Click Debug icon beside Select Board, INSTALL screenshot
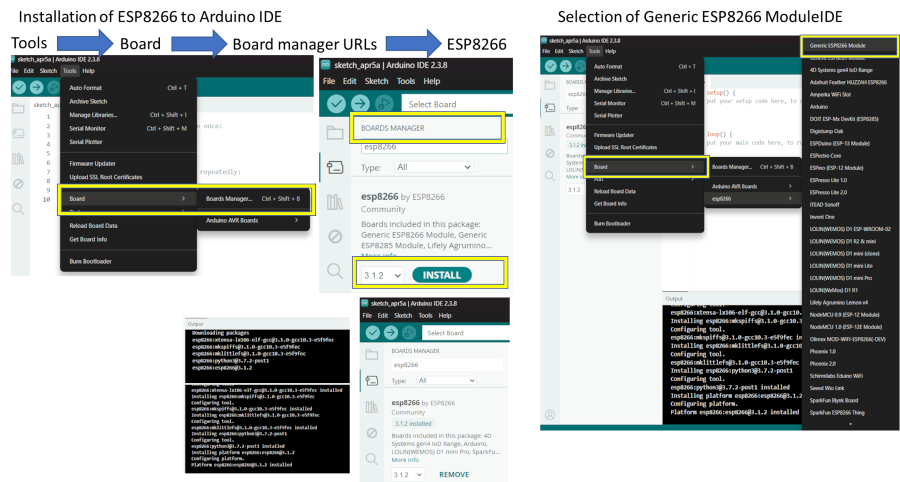 [x=383, y=104]
